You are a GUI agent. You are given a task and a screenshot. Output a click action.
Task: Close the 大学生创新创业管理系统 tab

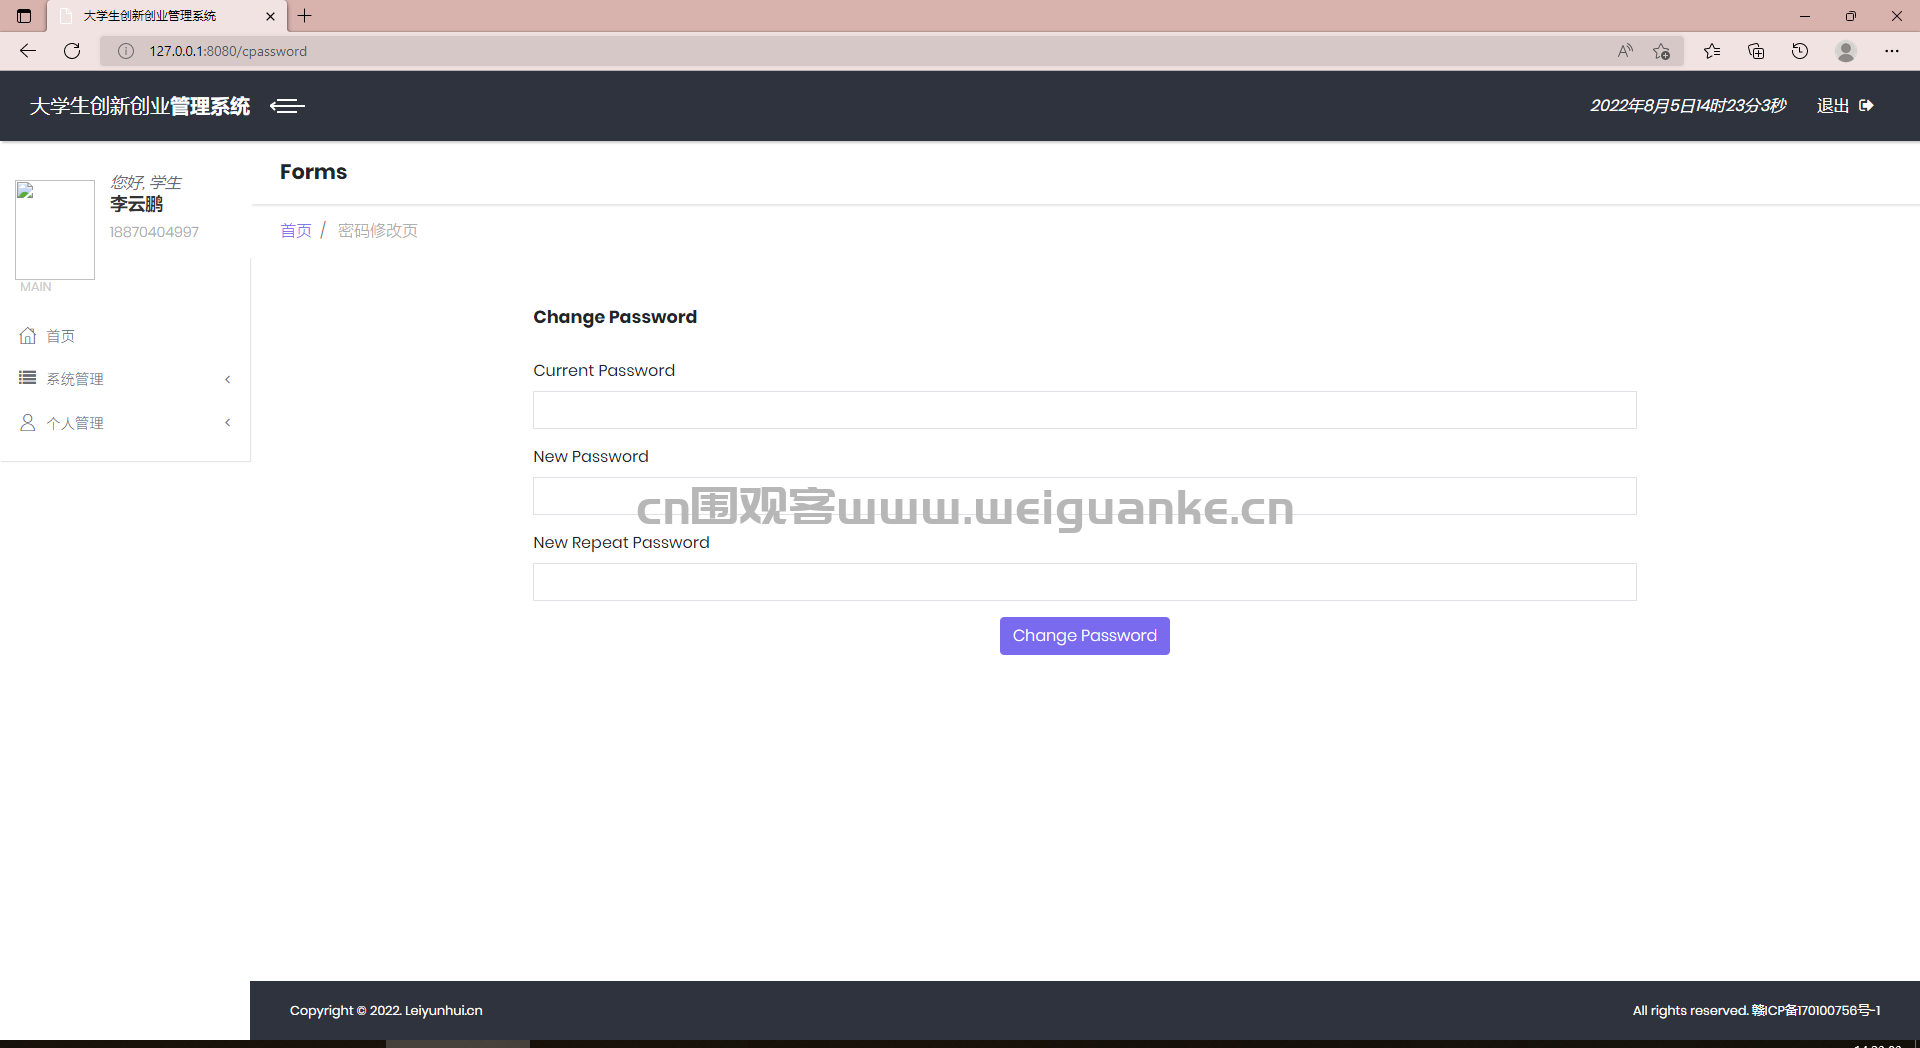pos(270,16)
